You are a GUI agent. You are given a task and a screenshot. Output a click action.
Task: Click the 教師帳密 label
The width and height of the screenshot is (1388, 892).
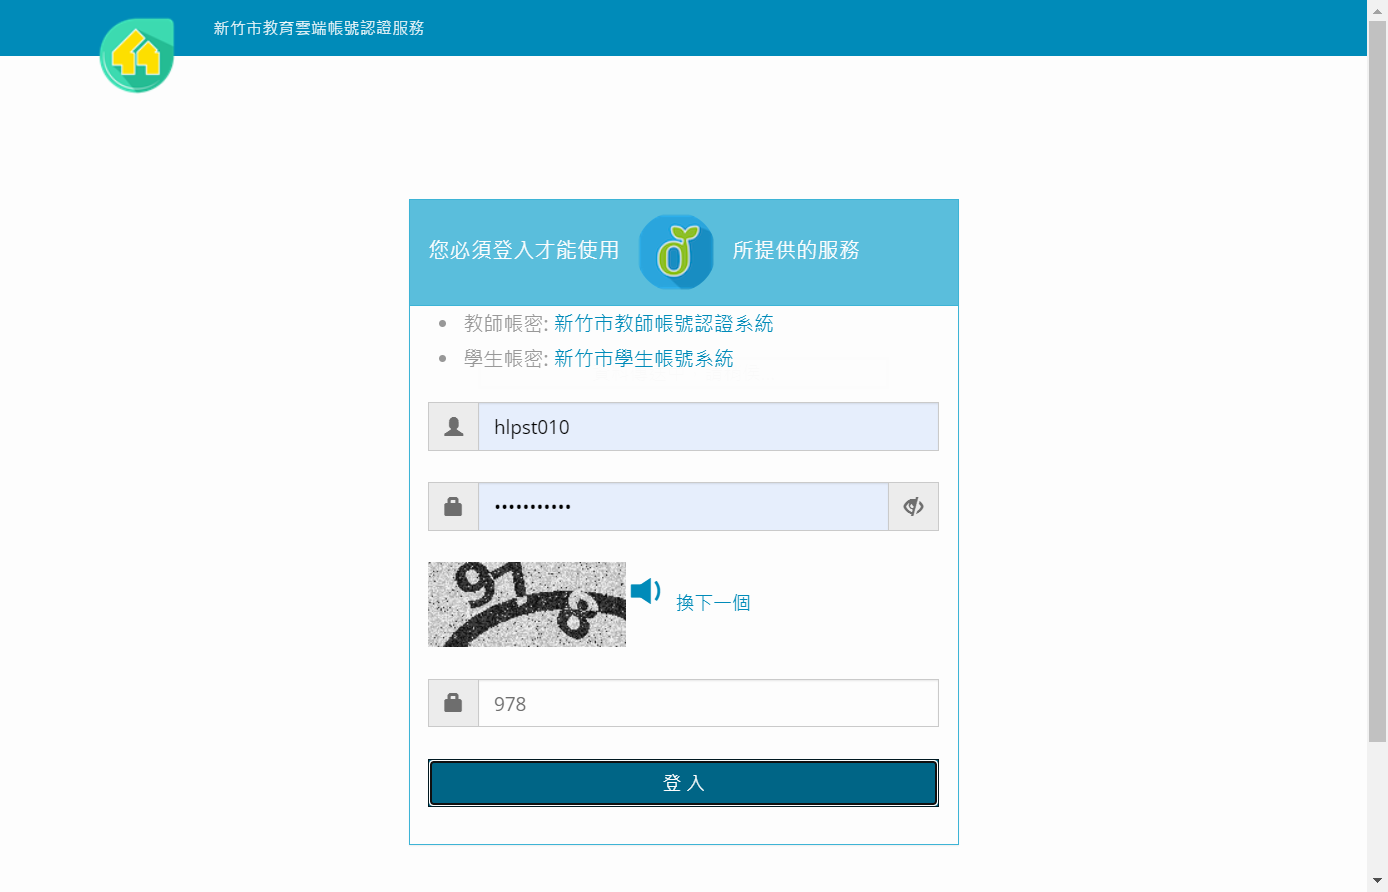[x=504, y=323]
